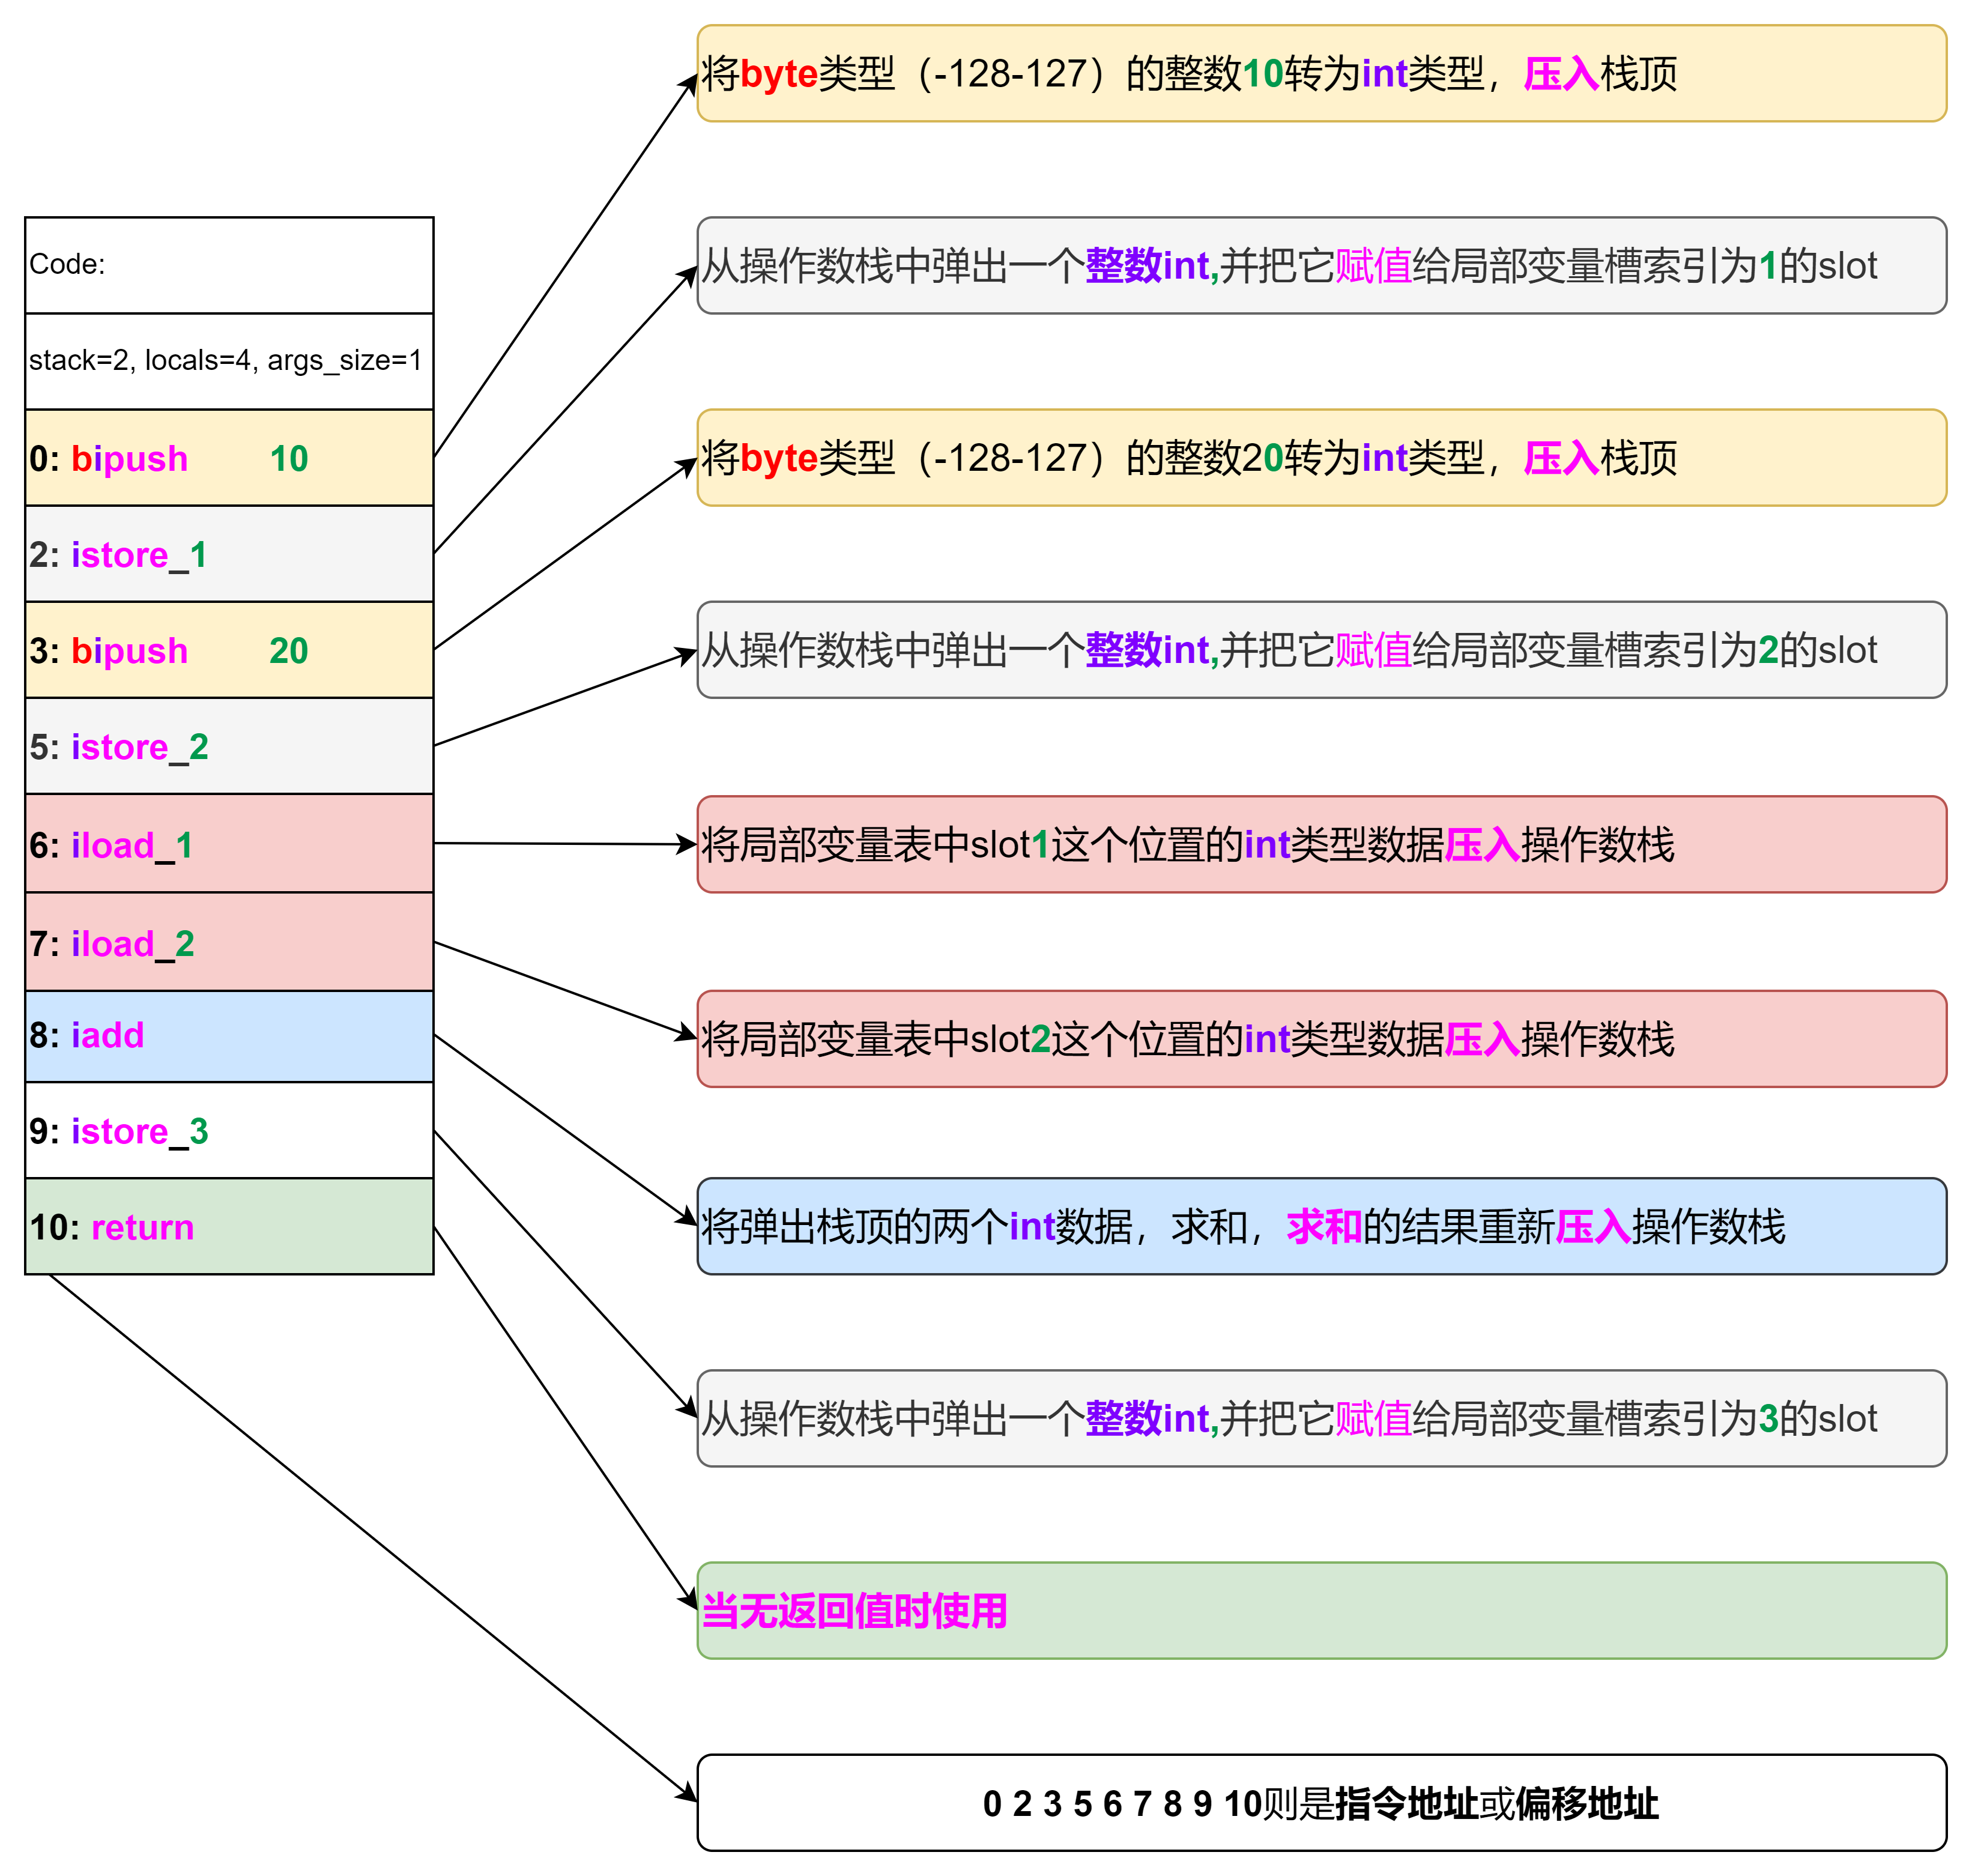Click the yellow box describing integer 20 push
Screen dimensions: 1972x1876
[1321, 458]
